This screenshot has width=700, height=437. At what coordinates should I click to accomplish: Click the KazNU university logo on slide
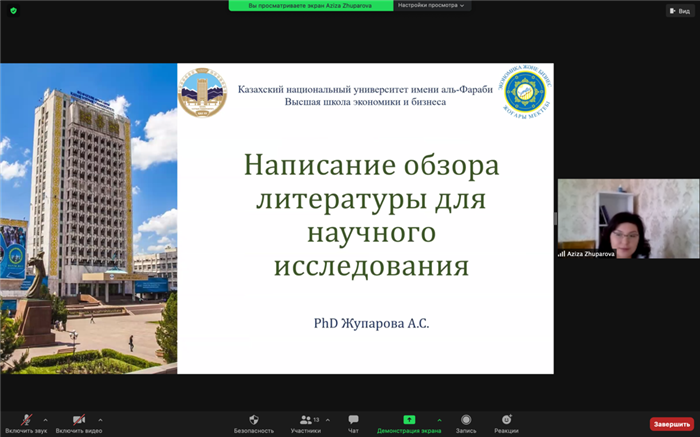click(x=202, y=93)
